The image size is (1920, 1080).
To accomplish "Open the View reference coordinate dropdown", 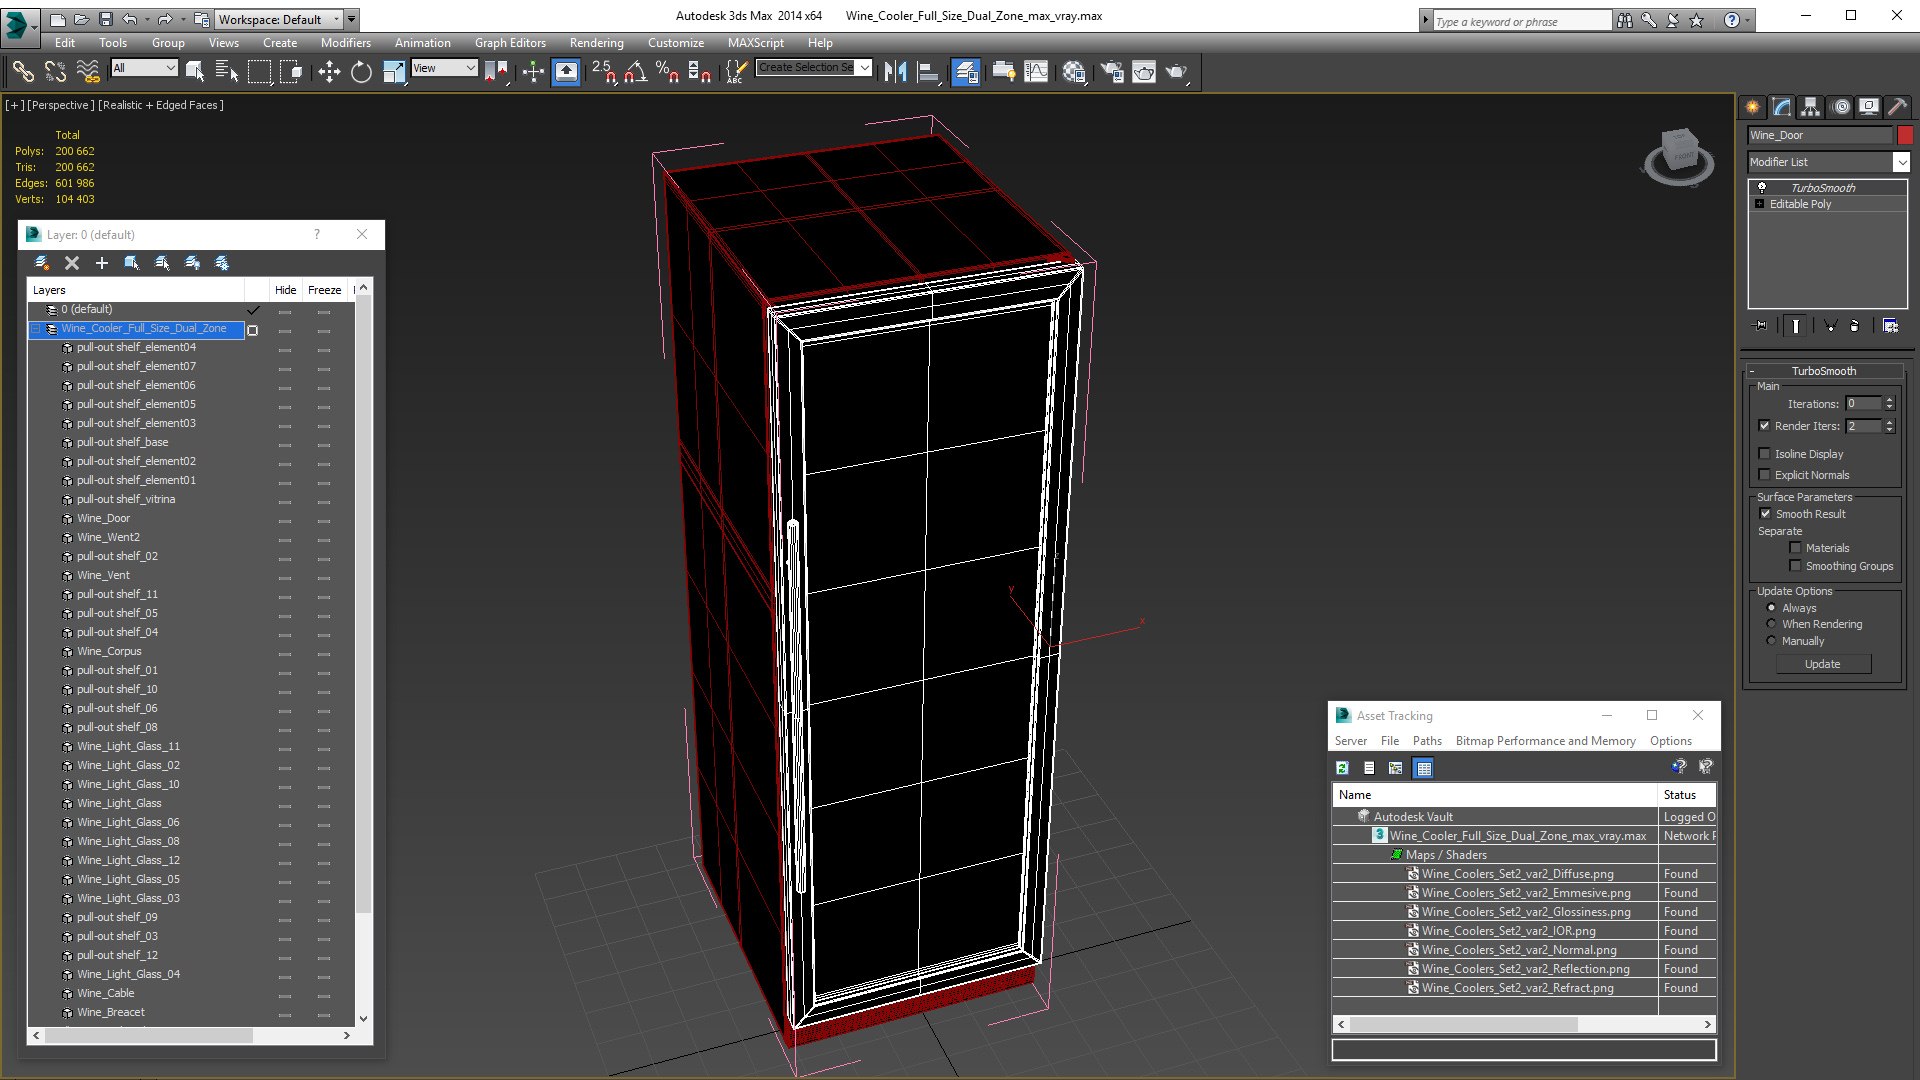I will pyautogui.click(x=444, y=68).
